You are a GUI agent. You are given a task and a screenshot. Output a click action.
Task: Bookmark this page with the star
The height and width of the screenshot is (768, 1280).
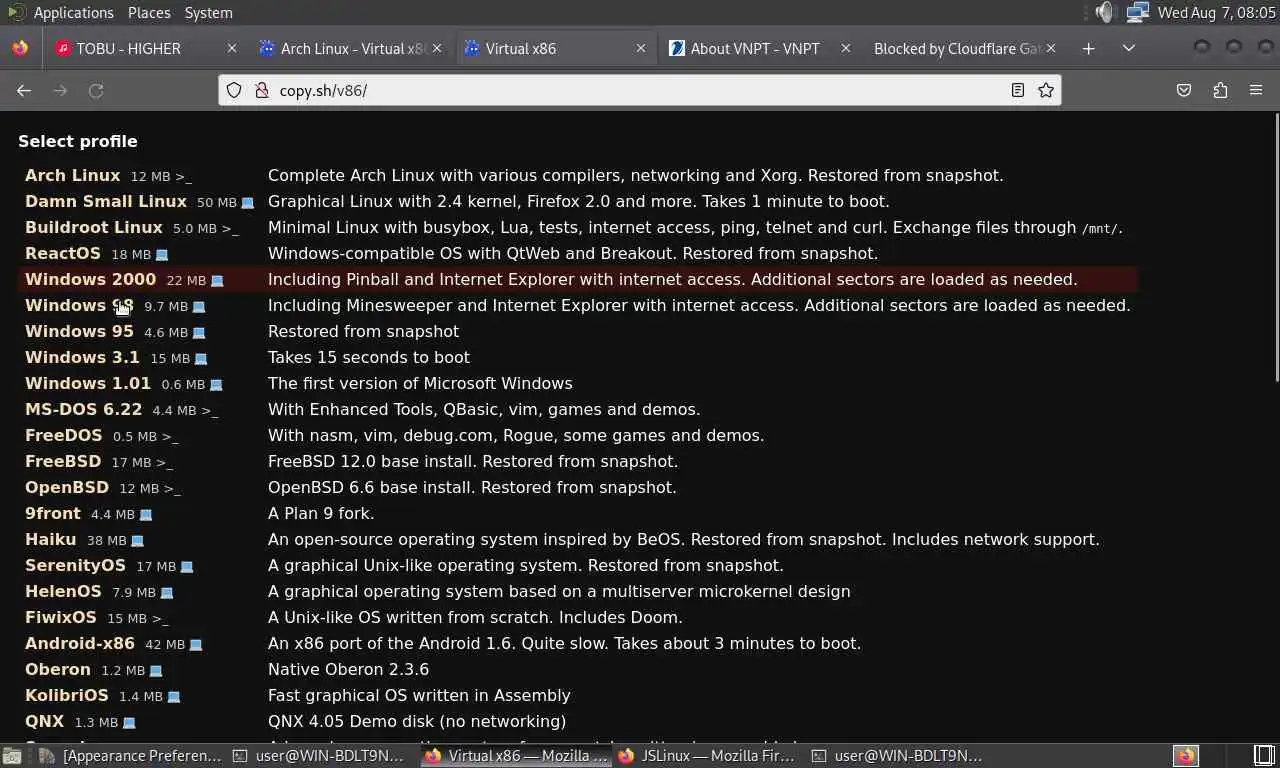pos(1046,90)
